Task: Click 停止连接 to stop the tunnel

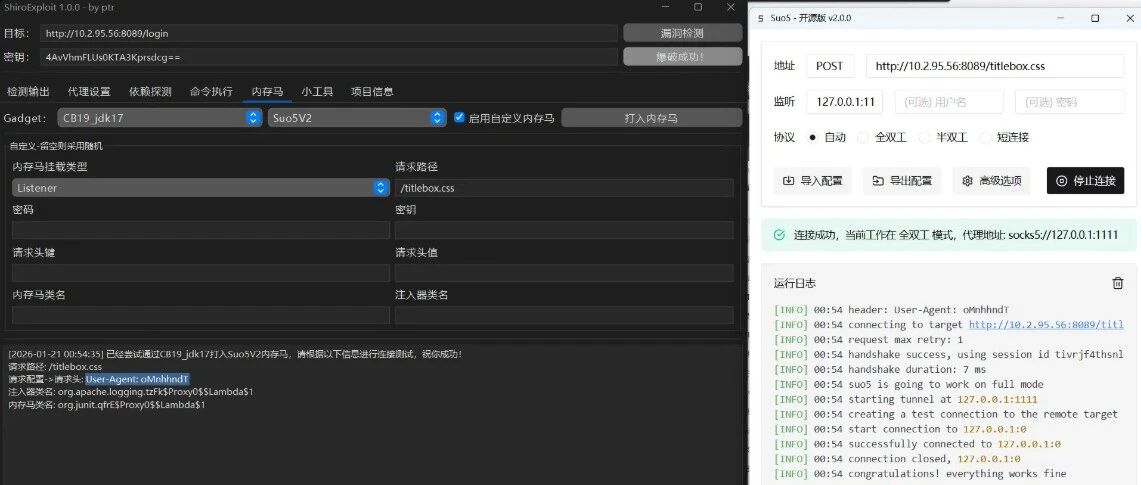Action: 1086,181
